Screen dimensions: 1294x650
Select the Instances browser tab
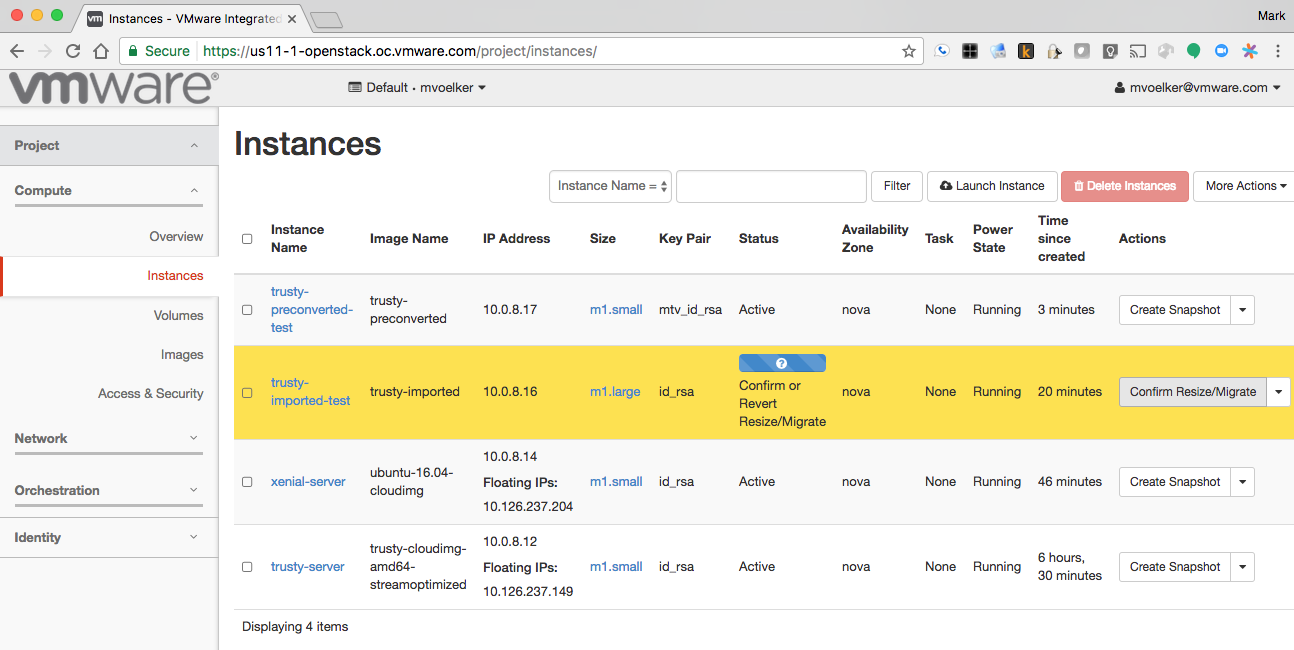point(190,19)
